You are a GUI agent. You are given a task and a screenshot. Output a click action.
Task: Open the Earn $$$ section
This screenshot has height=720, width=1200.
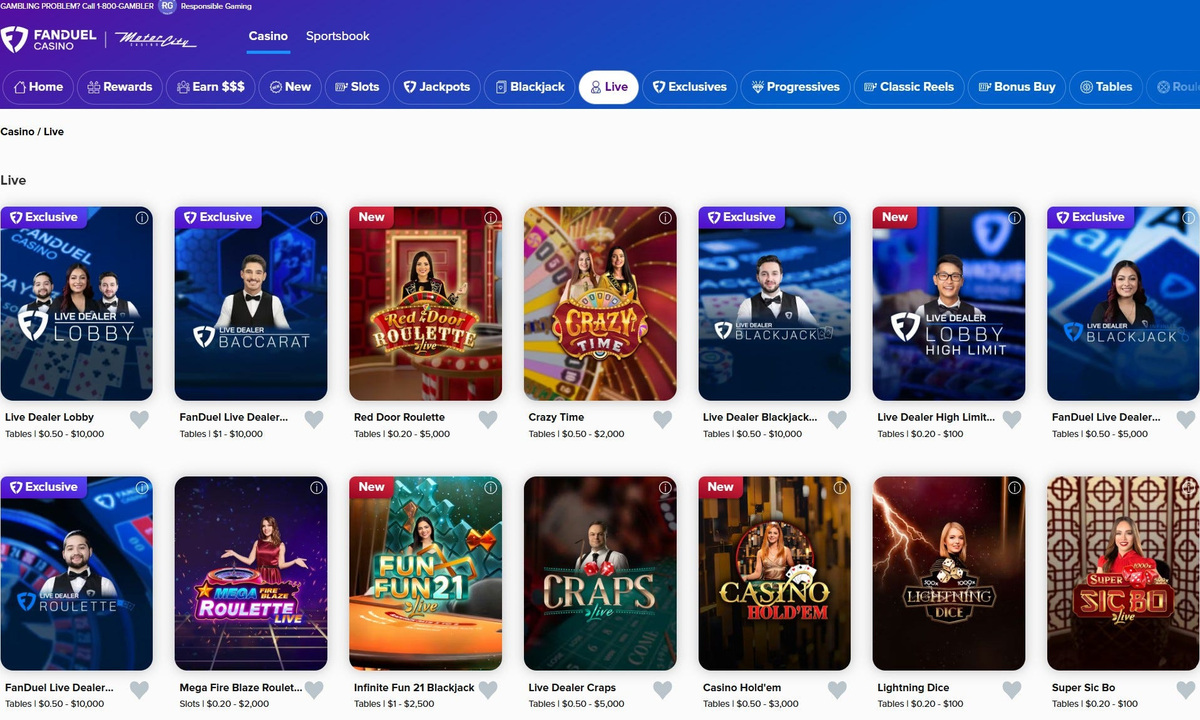tap(210, 87)
